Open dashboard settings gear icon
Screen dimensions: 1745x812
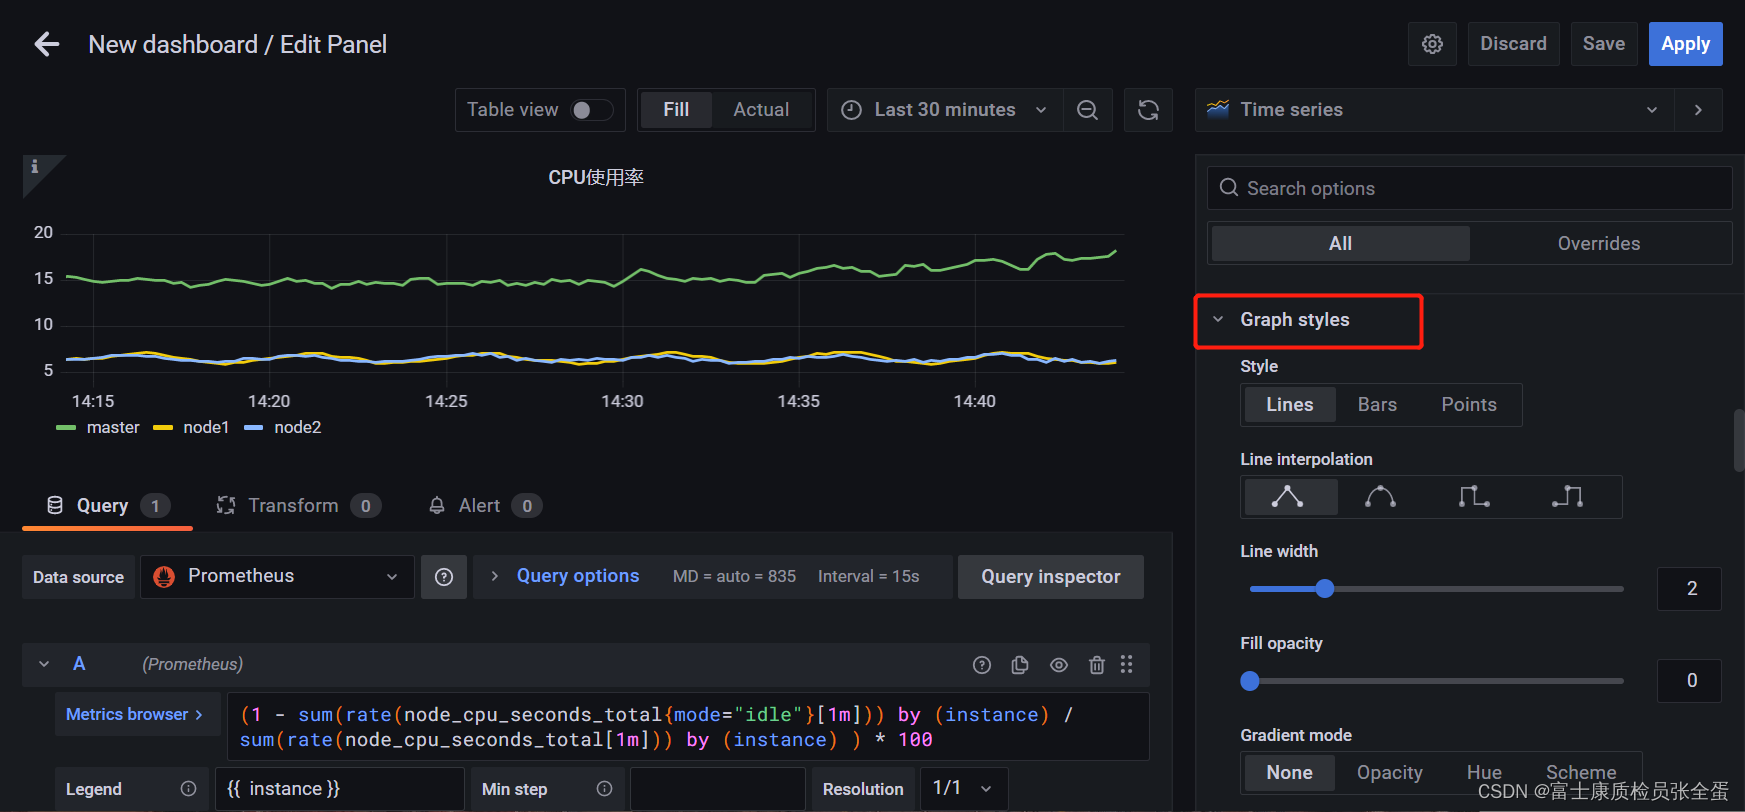1432,44
